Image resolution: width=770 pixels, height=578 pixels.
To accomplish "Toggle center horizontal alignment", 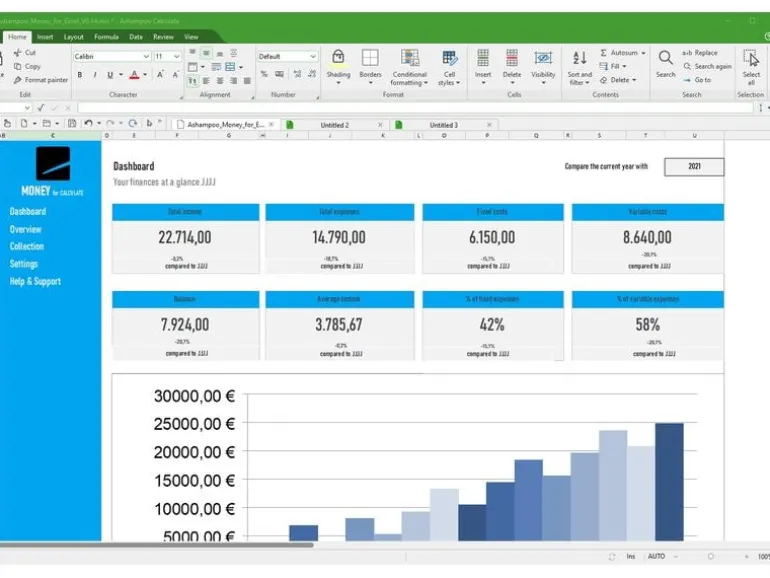I will click(x=220, y=81).
